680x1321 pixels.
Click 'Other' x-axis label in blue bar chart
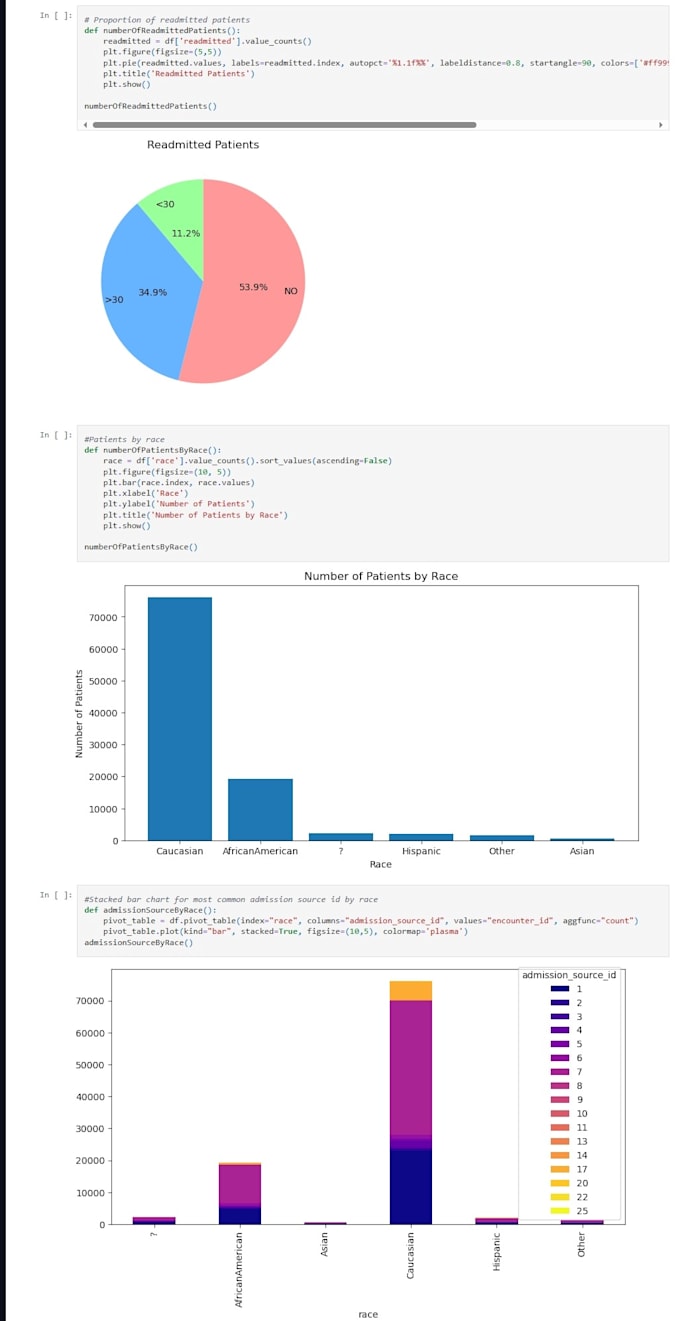pyautogui.click(x=502, y=851)
